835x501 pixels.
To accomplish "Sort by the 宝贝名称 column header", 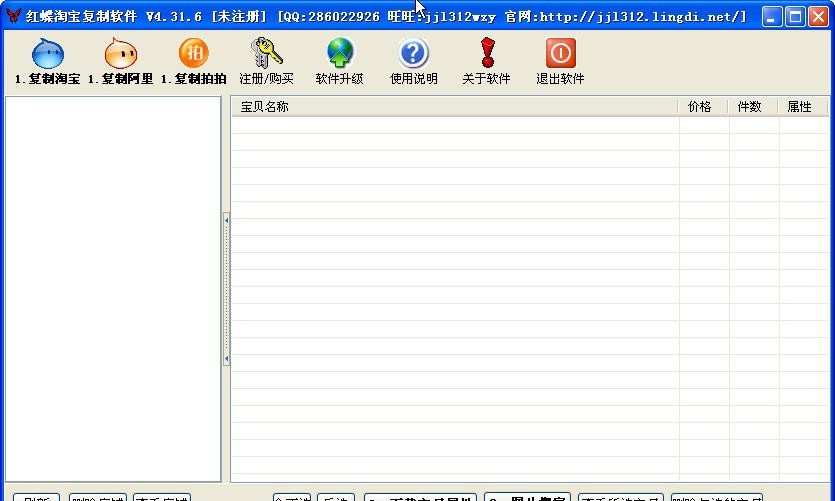I will pyautogui.click(x=455, y=107).
